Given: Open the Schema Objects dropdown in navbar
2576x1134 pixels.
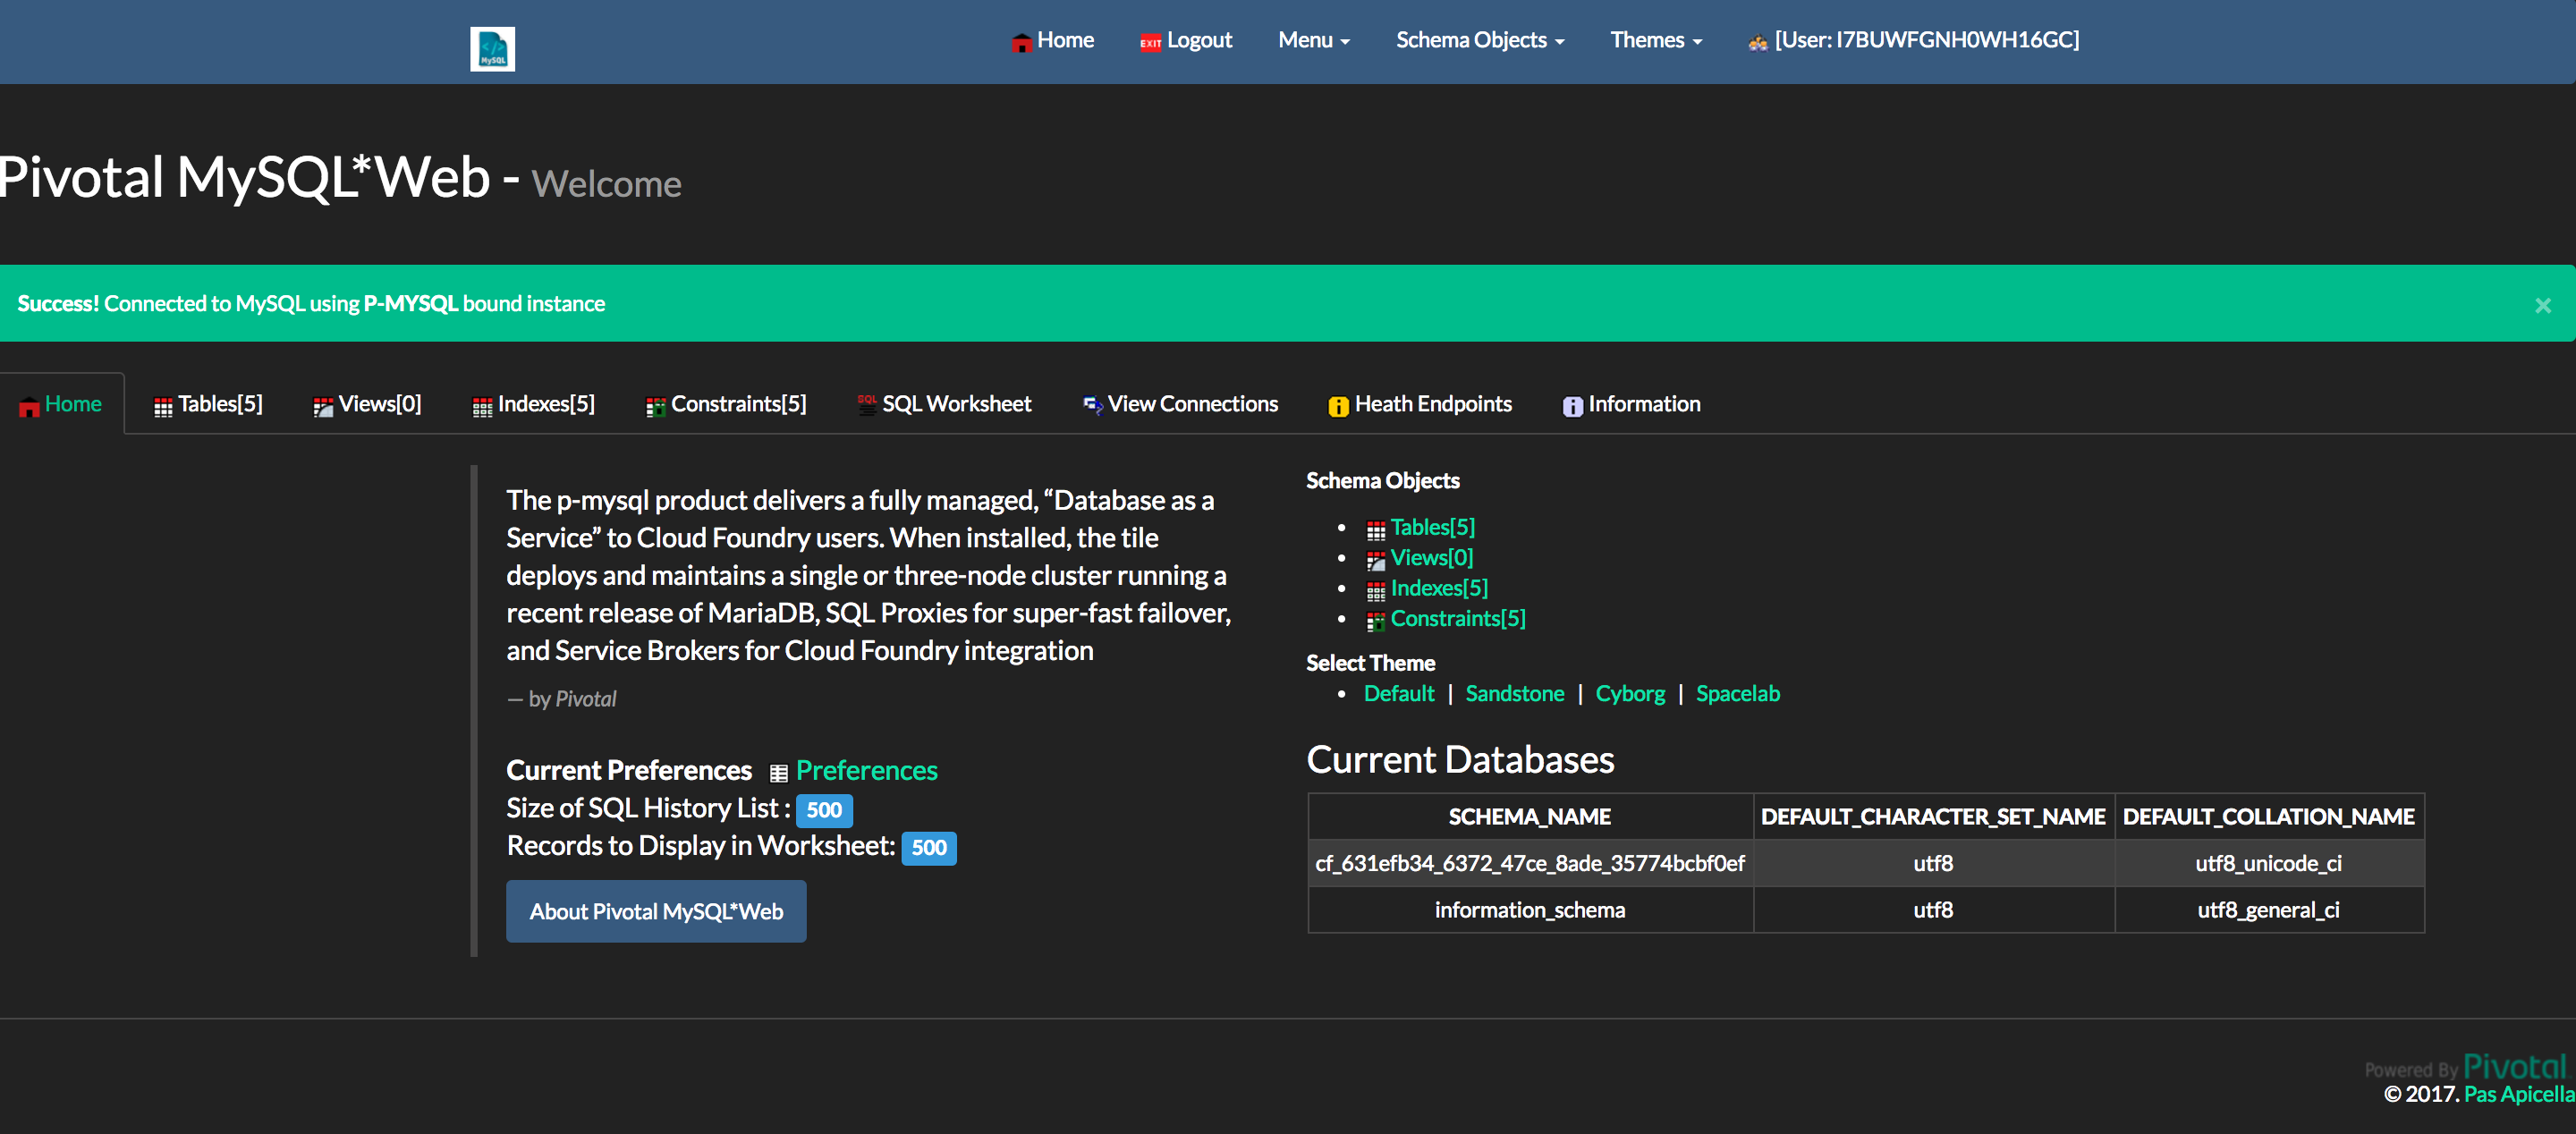Looking at the screenshot, I should (x=1479, y=40).
